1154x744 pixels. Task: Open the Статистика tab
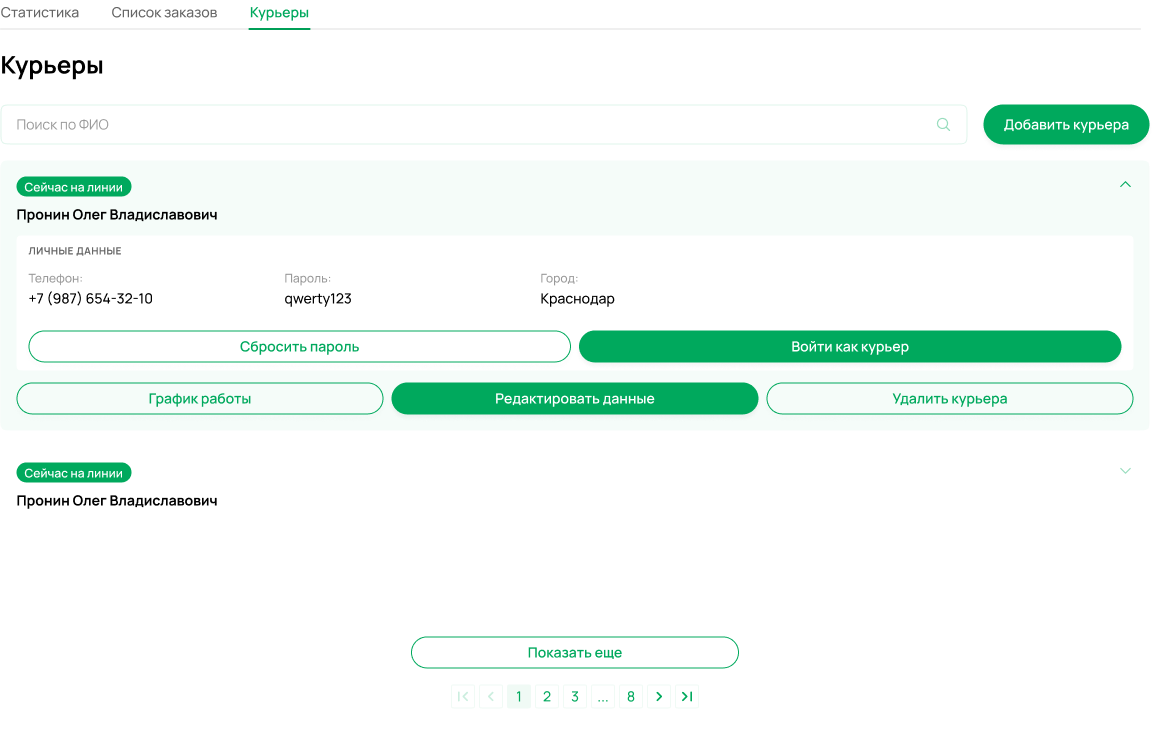click(40, 13)
